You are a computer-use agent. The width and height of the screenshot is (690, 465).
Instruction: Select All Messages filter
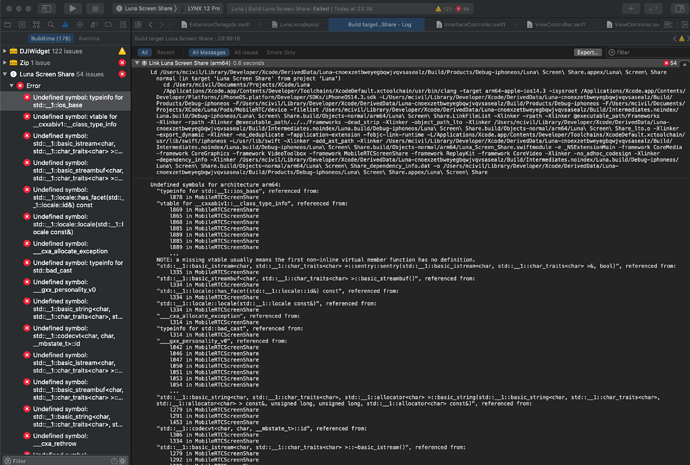(209, 52)
